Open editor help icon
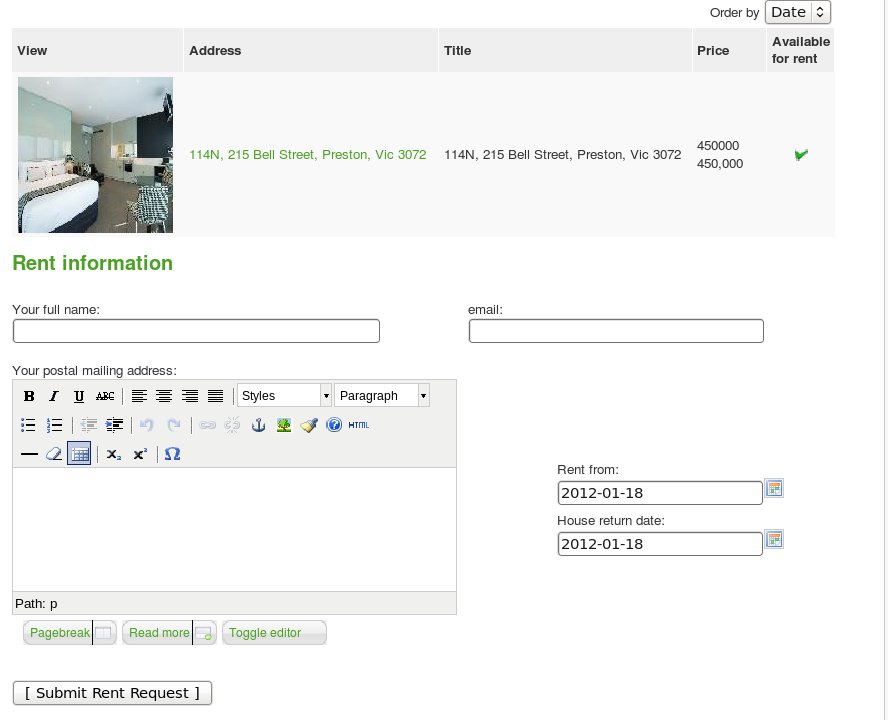 pos(334,425)
